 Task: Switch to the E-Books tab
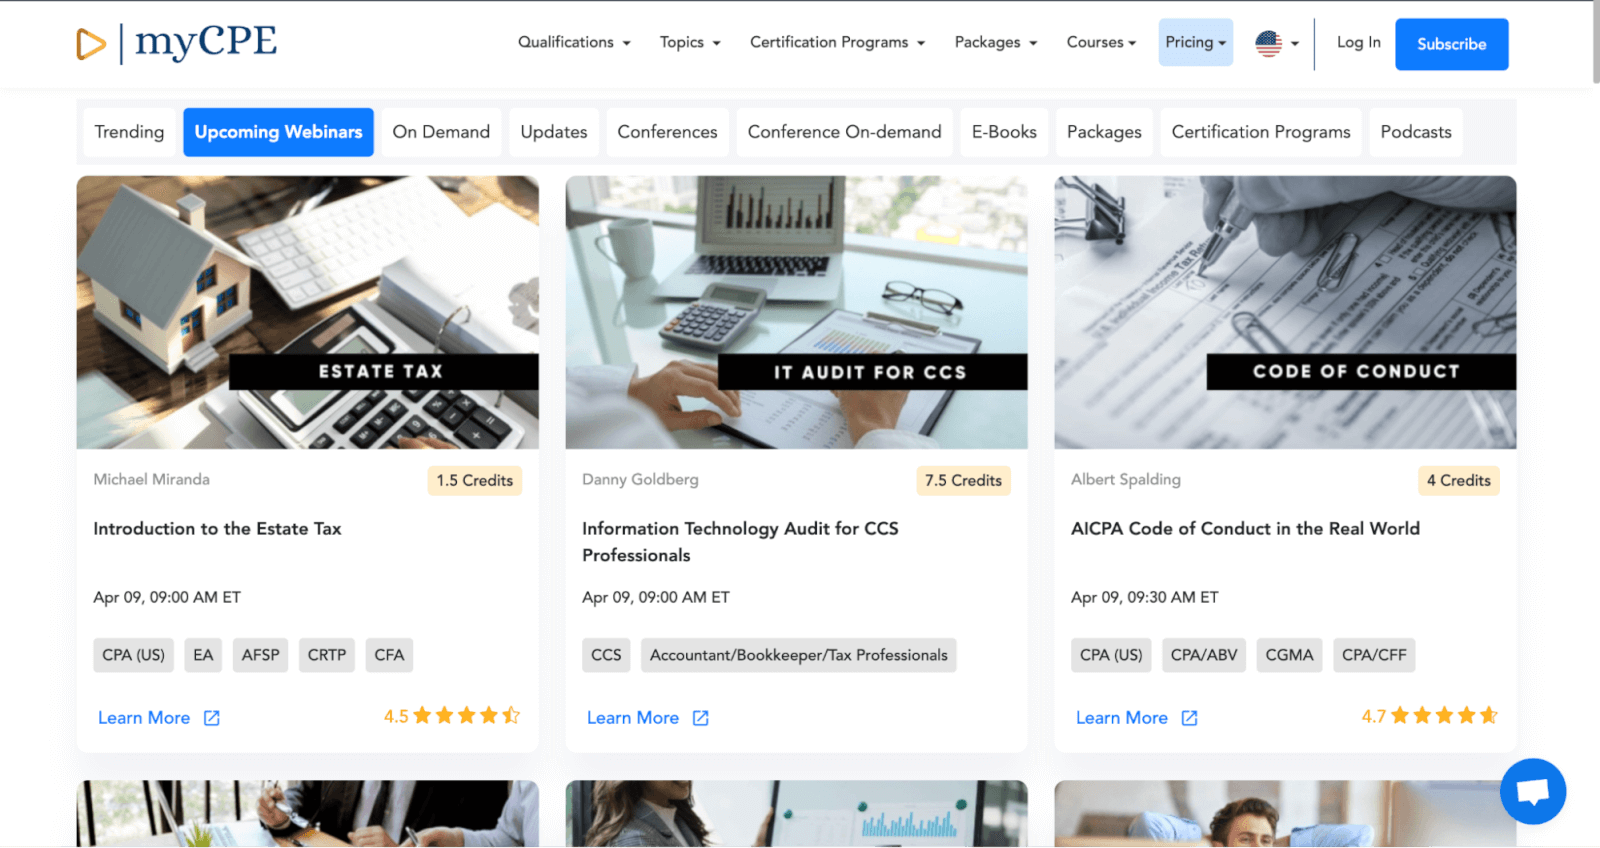pos(1004,132)
